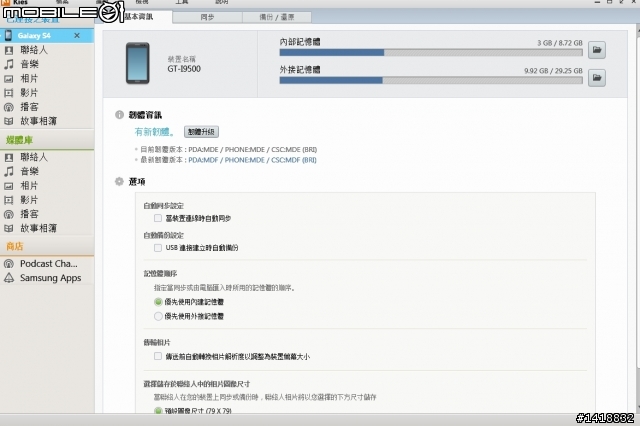Click the 9.92 GB / 29.25 GB storage value
This screenshot has width=640, height=426.
(553, 71)
